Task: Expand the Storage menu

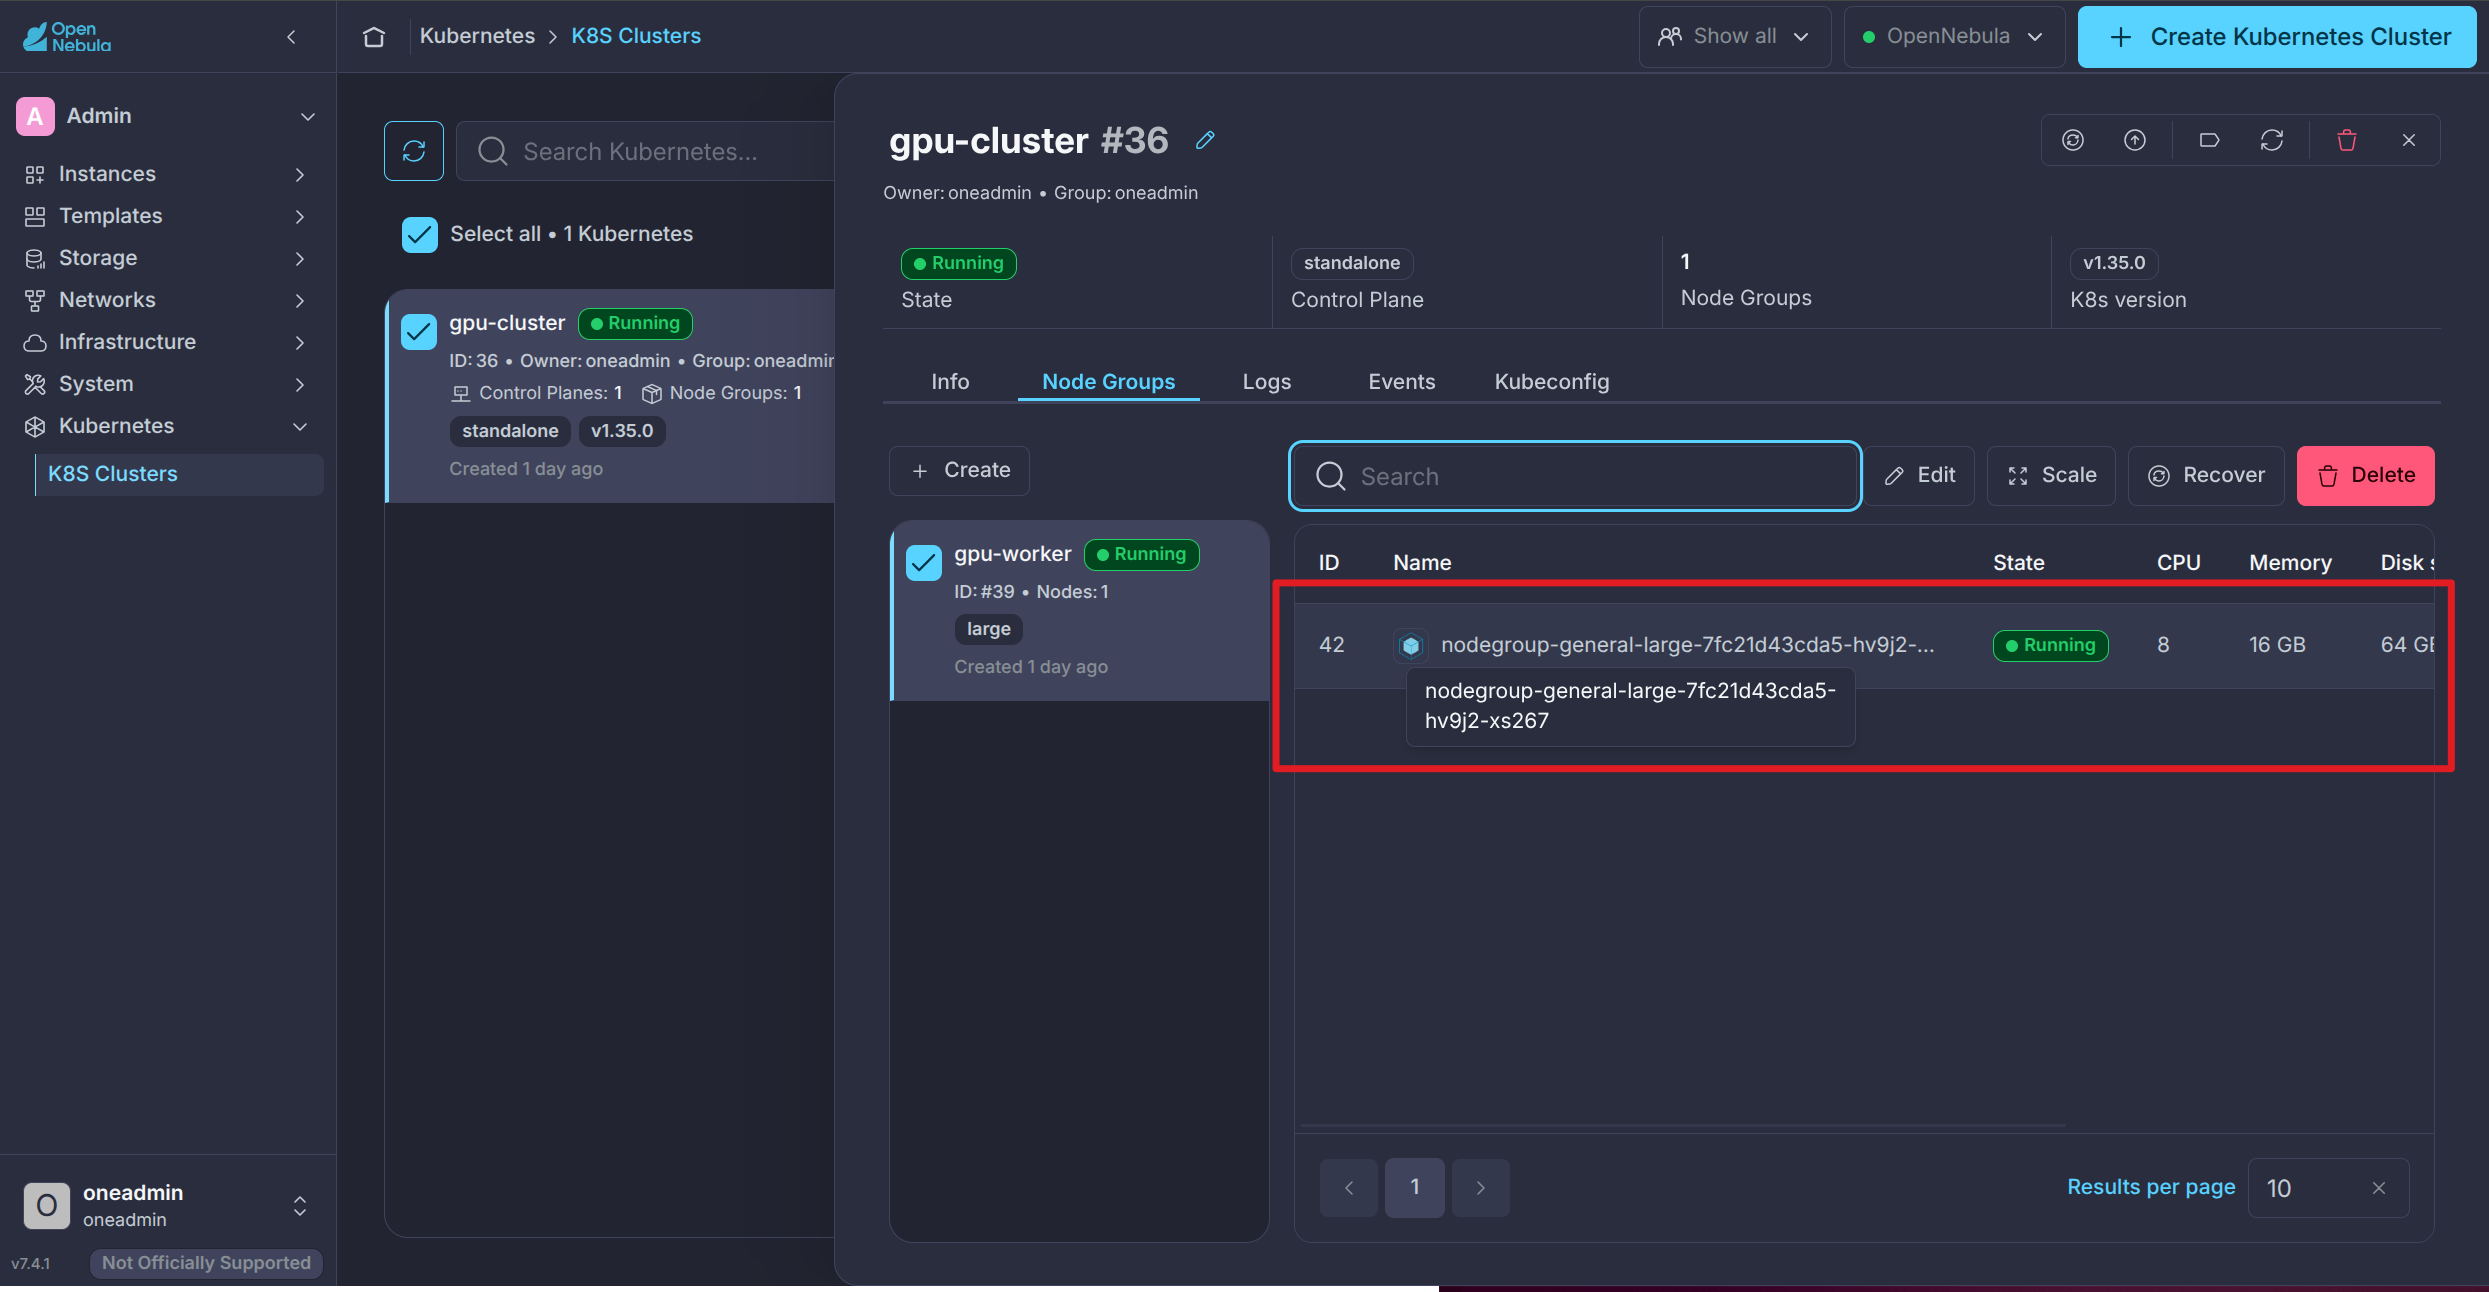Action: coord(166,258)
